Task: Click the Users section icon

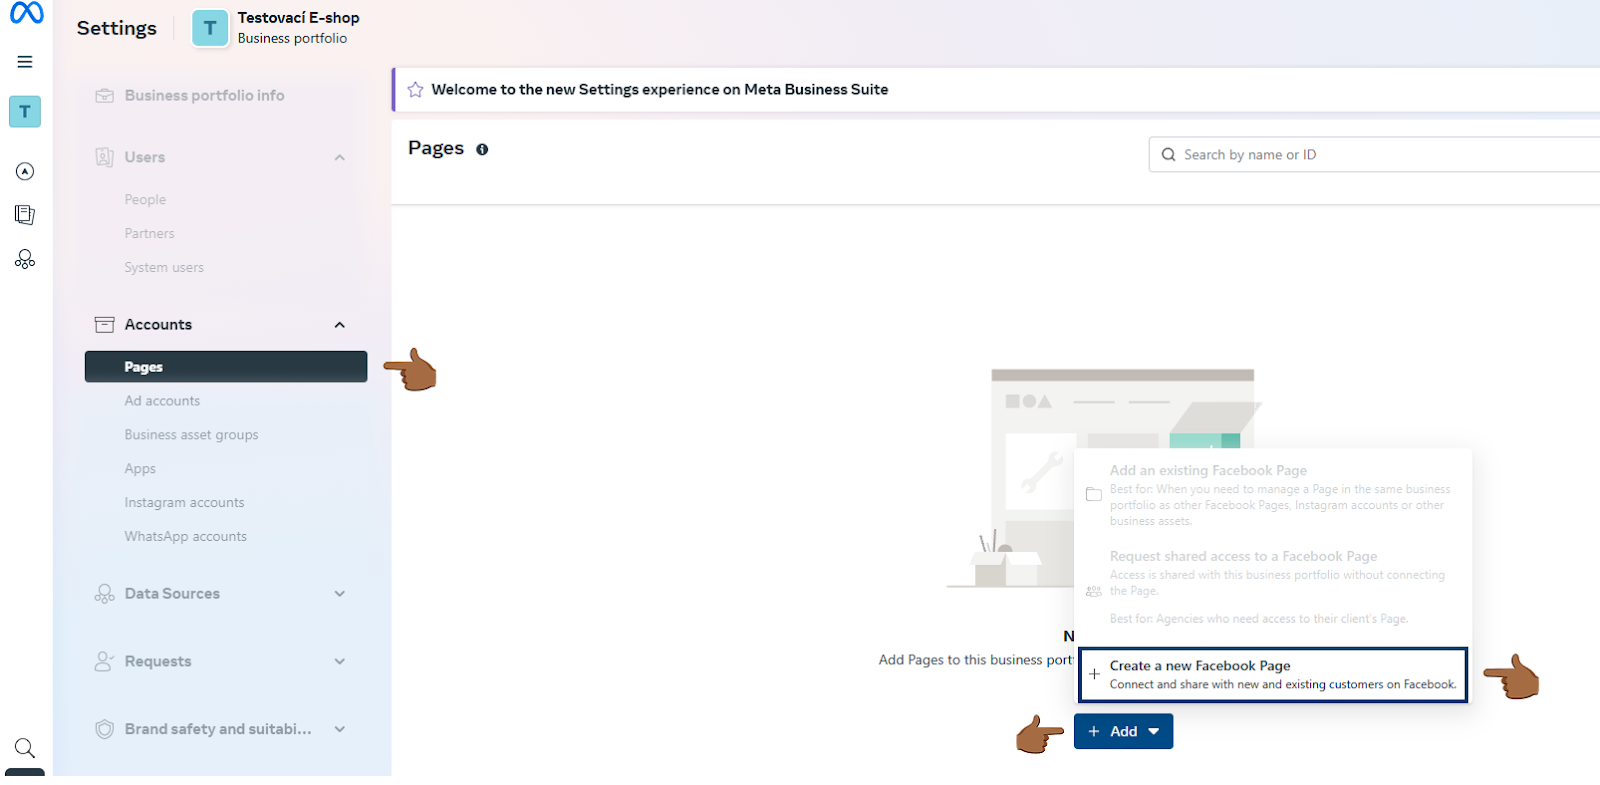Action: click(104, 157)
